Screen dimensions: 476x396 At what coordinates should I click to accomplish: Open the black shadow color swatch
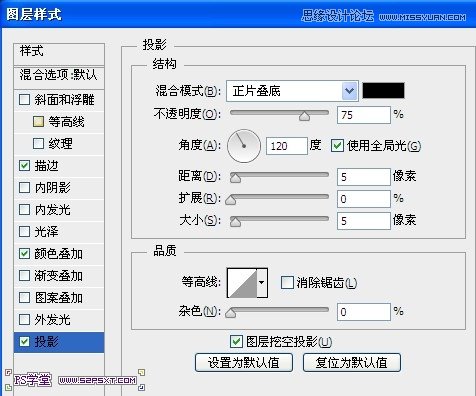click(383, 91)
